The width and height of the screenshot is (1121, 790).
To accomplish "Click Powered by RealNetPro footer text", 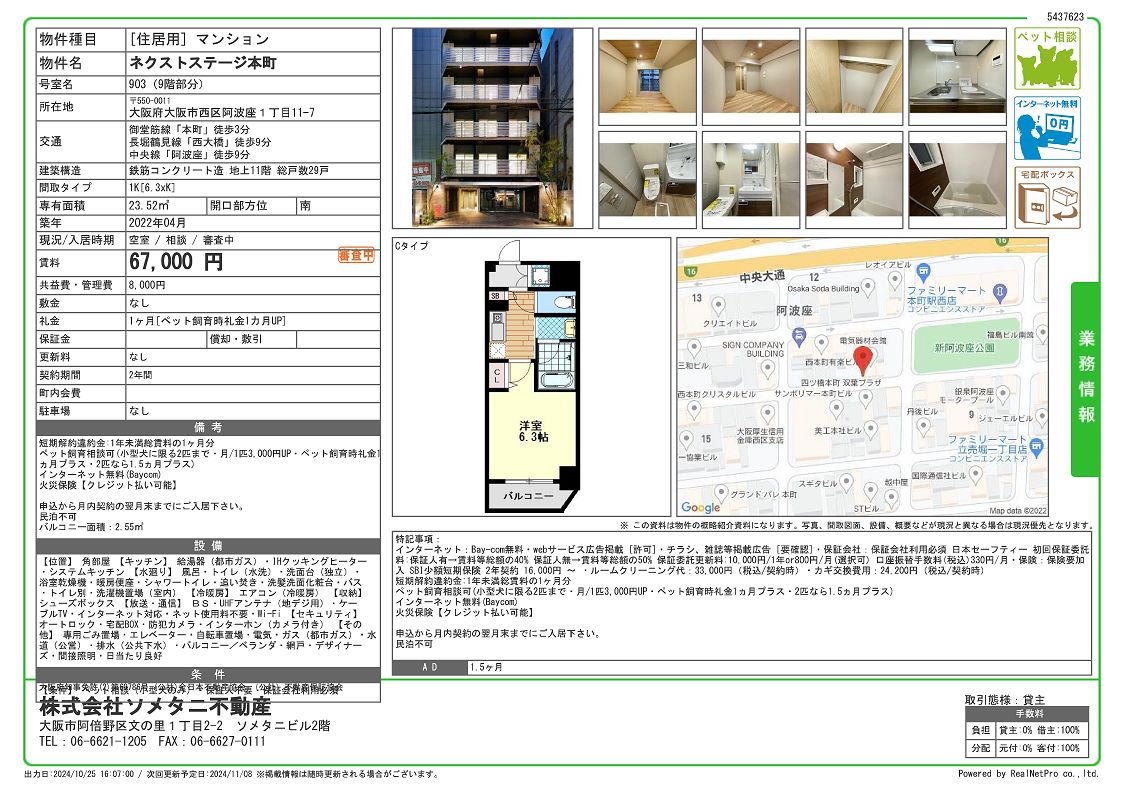I will (1028, 773).
